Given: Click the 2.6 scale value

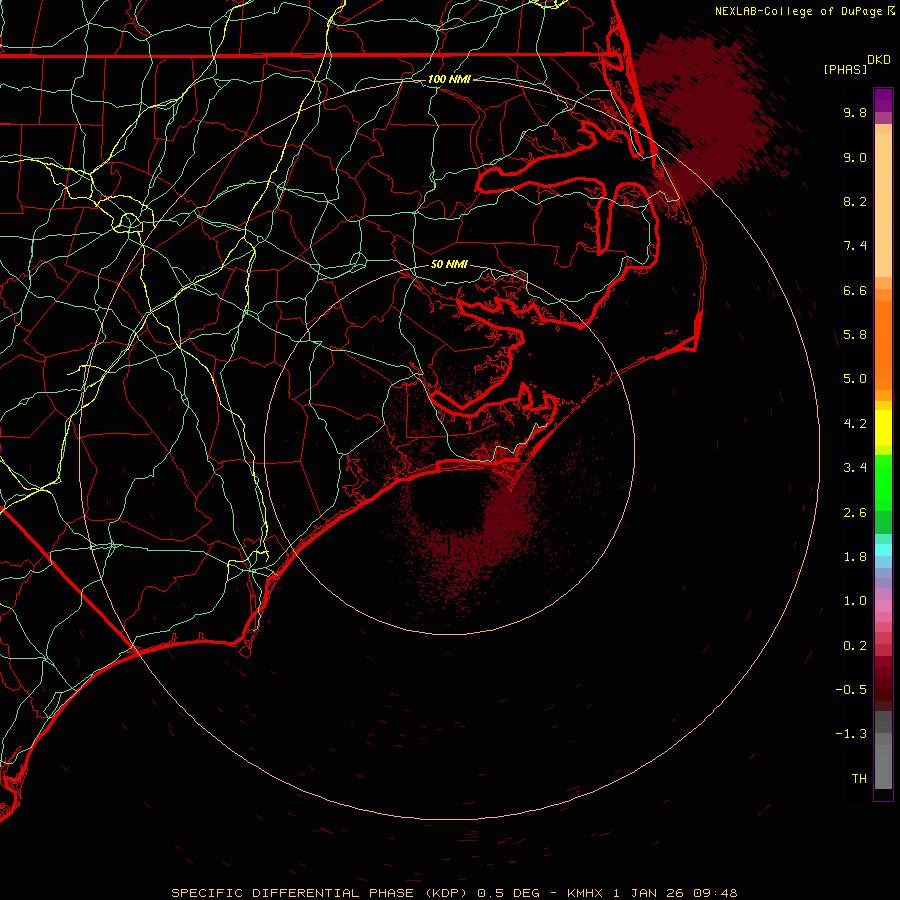Looking at the screenshot, I should point(855,513).
